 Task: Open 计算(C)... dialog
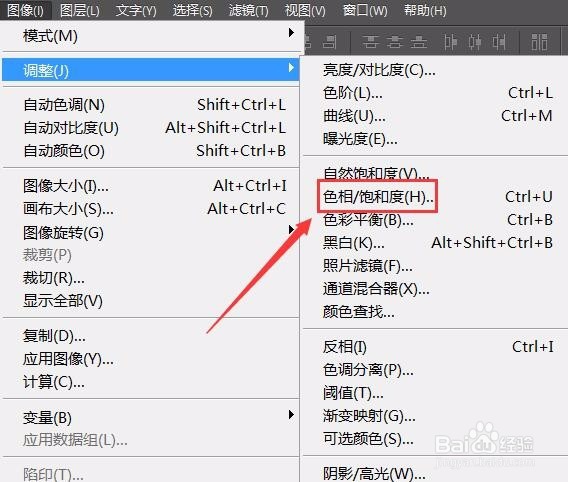point(150,382)
